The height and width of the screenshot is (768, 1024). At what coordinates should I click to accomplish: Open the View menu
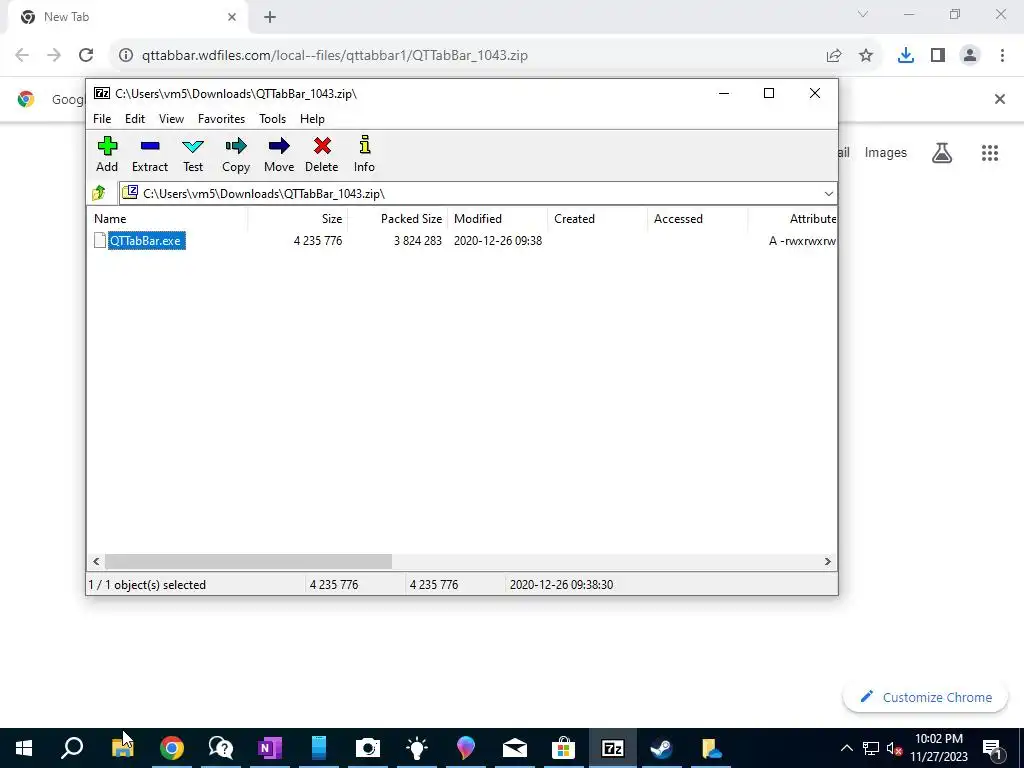click(171, 119)
